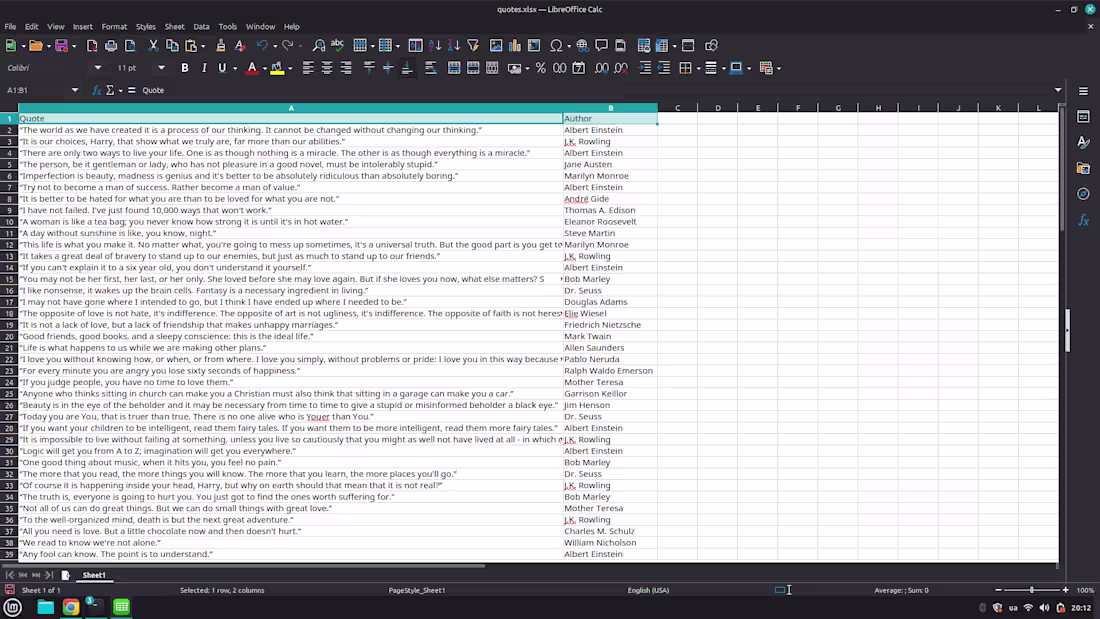Toggle AutoFilter funnel icon
The image size is (1100, 619).
[473, 46]
